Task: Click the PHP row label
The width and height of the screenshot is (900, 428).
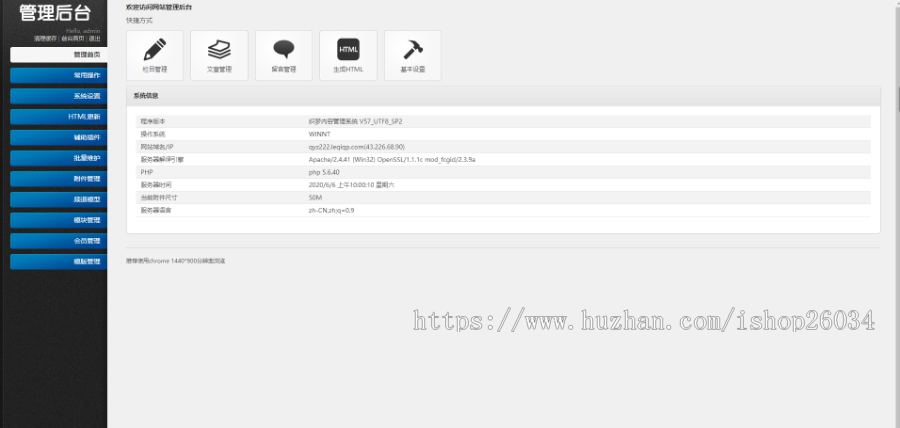Action: (147, 172)
